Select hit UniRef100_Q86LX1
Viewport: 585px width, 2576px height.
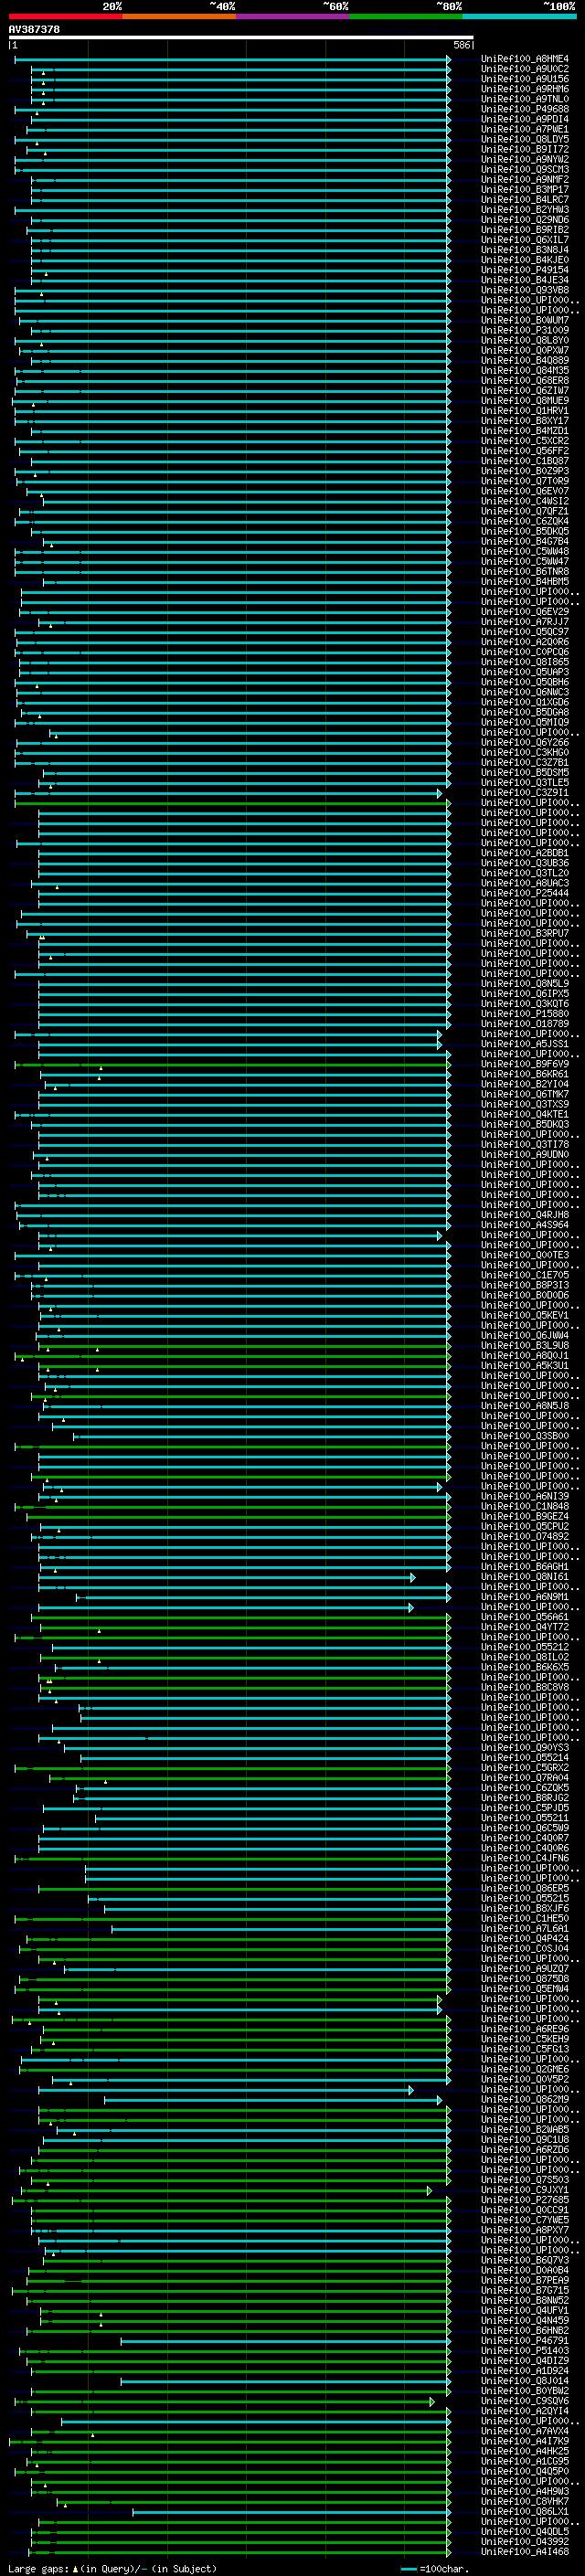pos(525,2512)
